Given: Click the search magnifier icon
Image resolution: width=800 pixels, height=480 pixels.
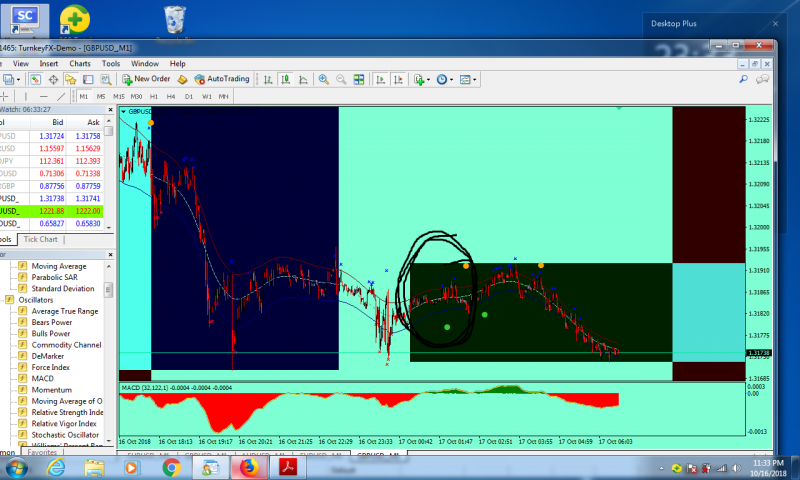Looking at the screenshot, I should [x=743, y=79].
